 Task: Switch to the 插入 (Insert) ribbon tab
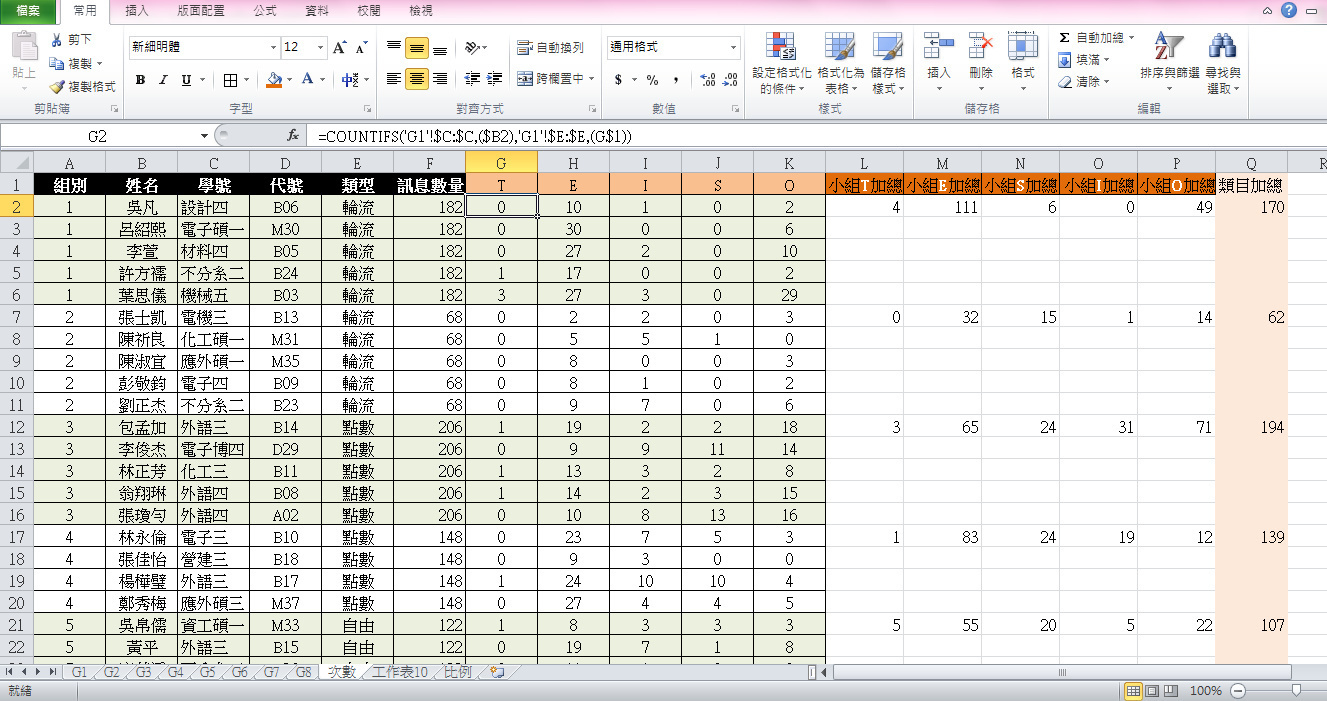point(138,11)
